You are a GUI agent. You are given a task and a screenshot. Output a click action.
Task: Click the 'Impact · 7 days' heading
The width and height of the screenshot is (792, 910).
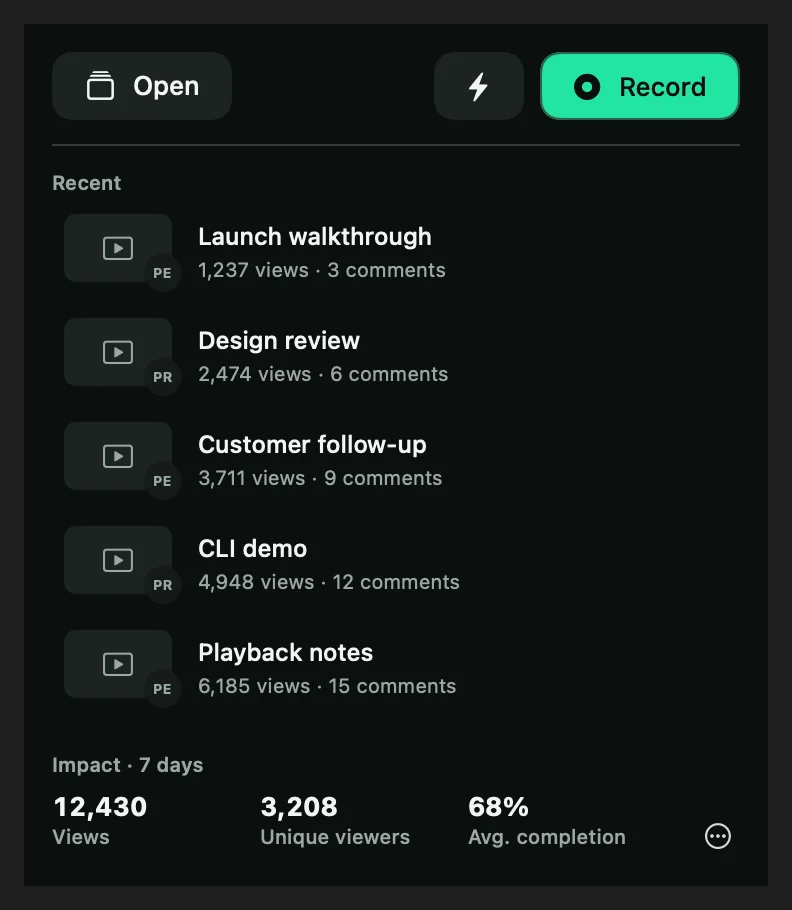[128, 765]
